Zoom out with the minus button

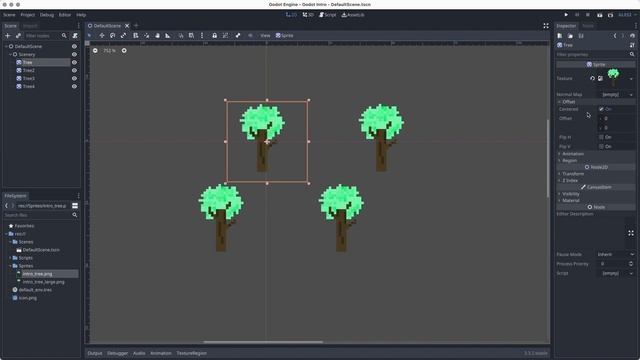point(95,51)
